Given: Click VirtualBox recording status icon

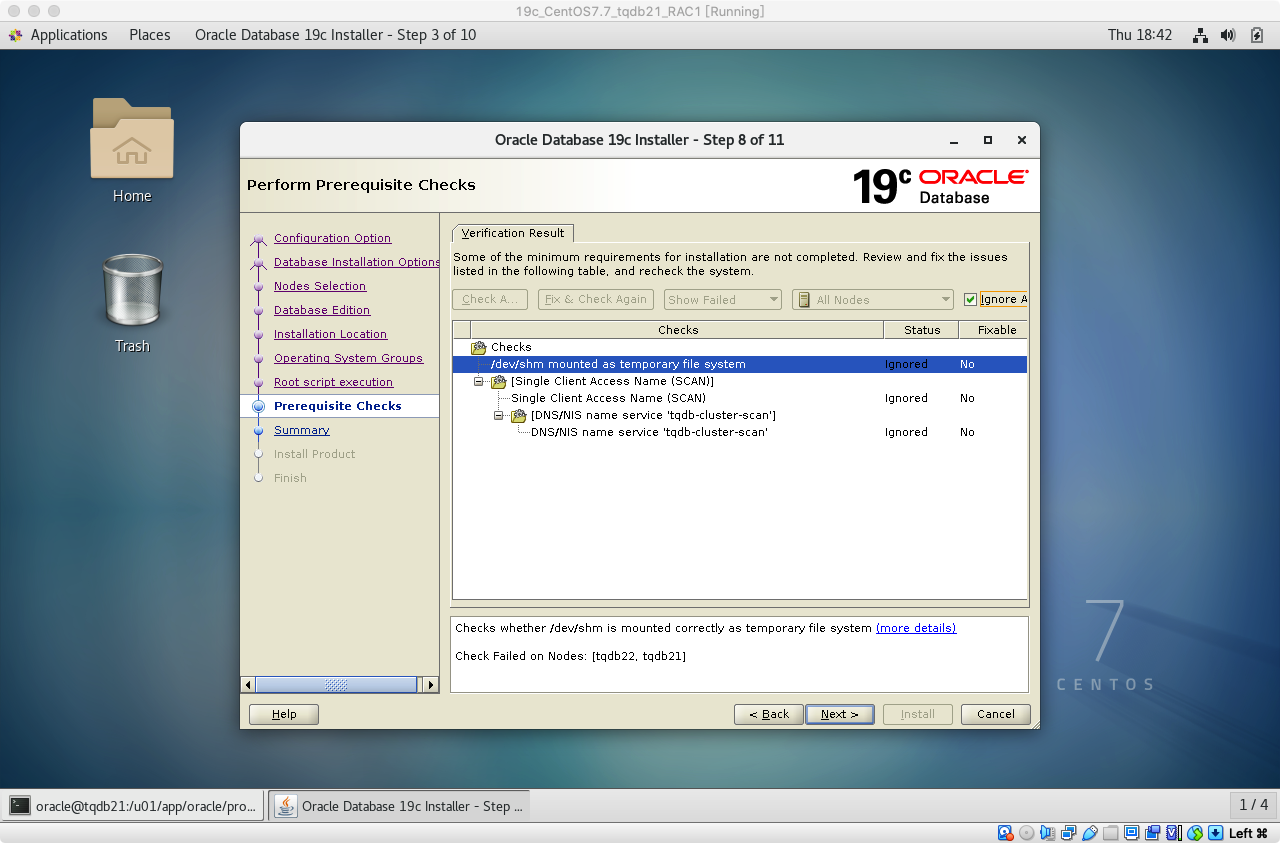Looking at the screenshot, I should (x=1152, y=833).
